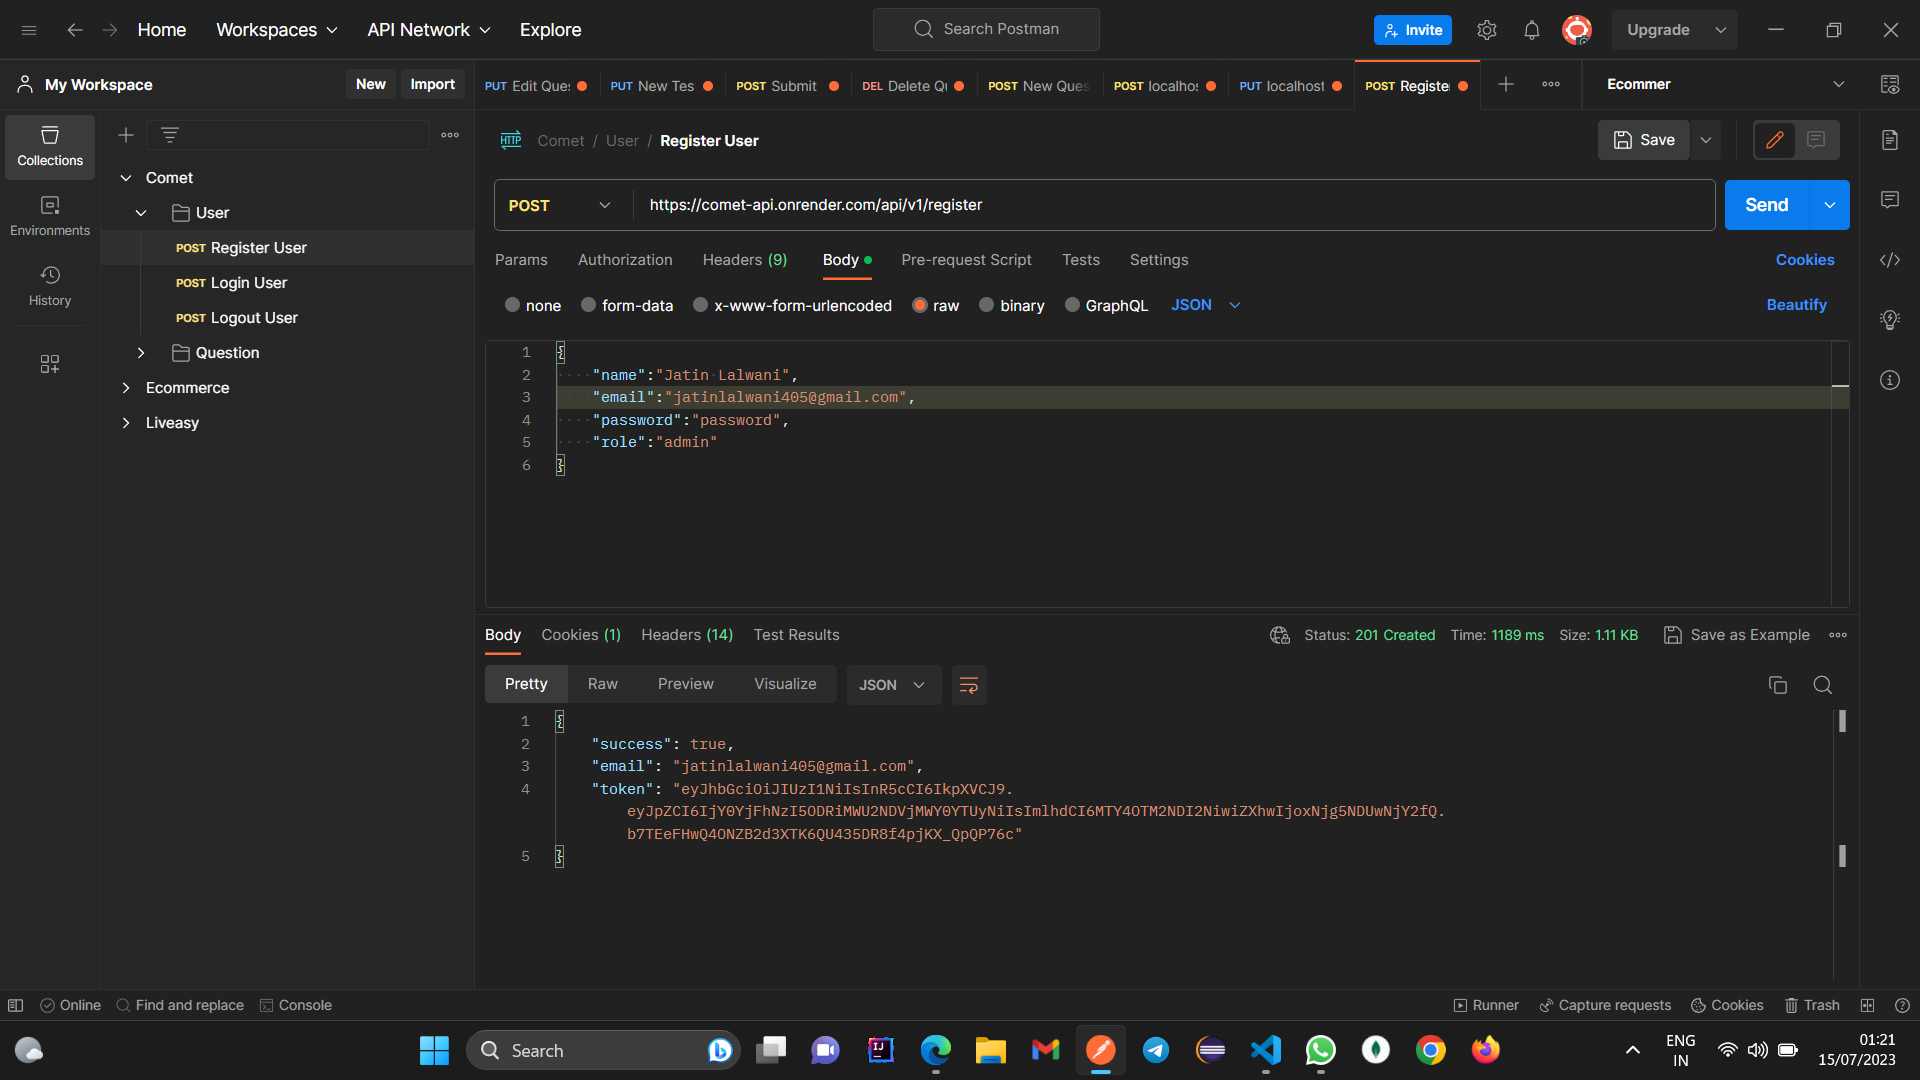
Task: Click the search icon in response pane
Action: [x=1822, y=685]
